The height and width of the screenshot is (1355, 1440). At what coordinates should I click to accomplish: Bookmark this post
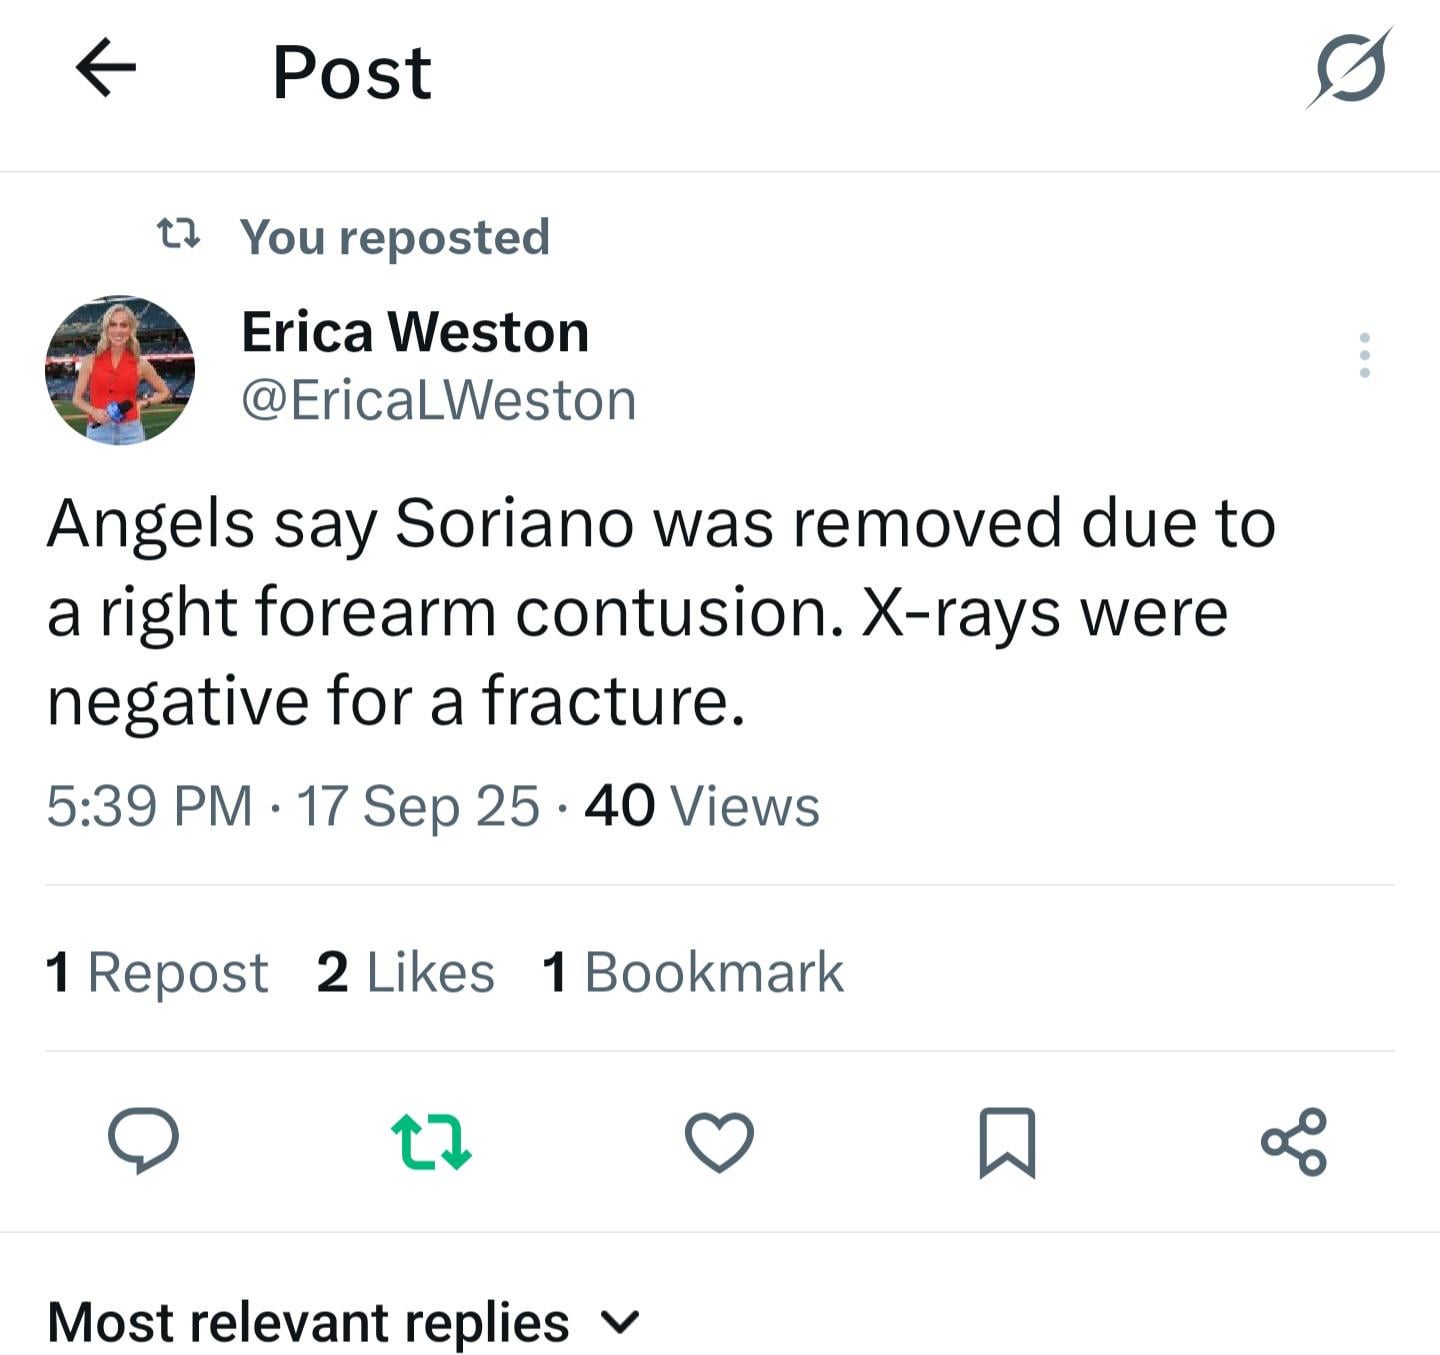point(1006,1141)
